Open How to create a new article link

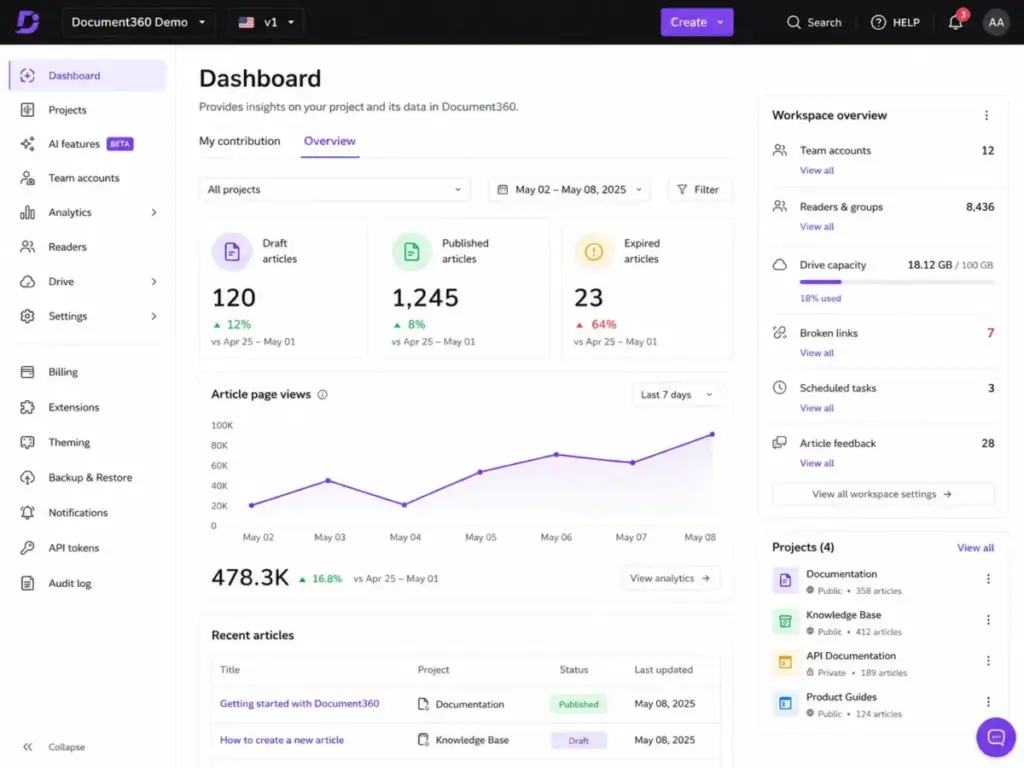point(281,740)
